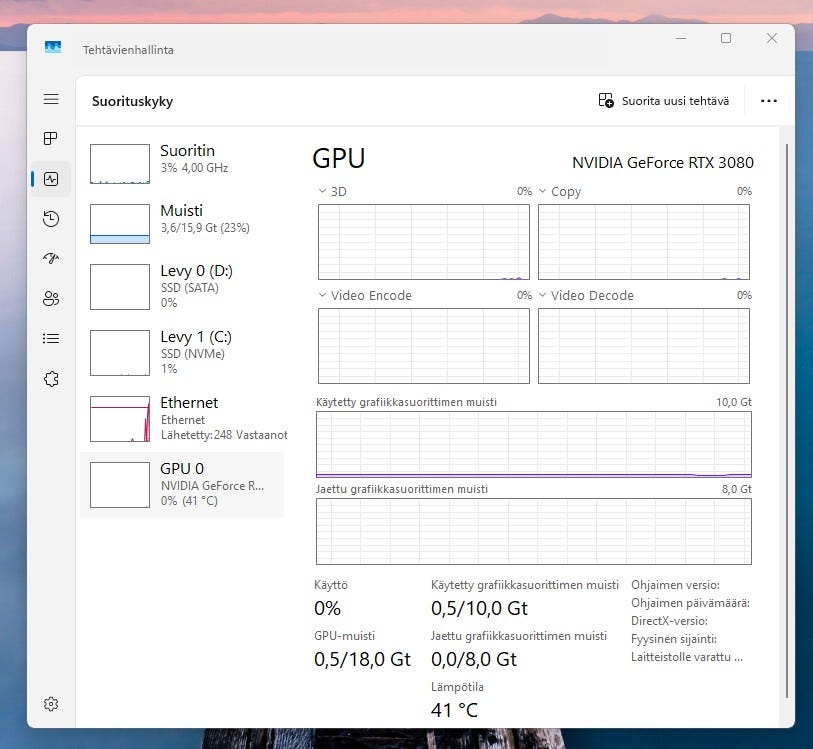Screen dimensions: 813x749
Task: Click the NVIDIA GeForce RTX 3080 title
Action: [x=663, y=162]
